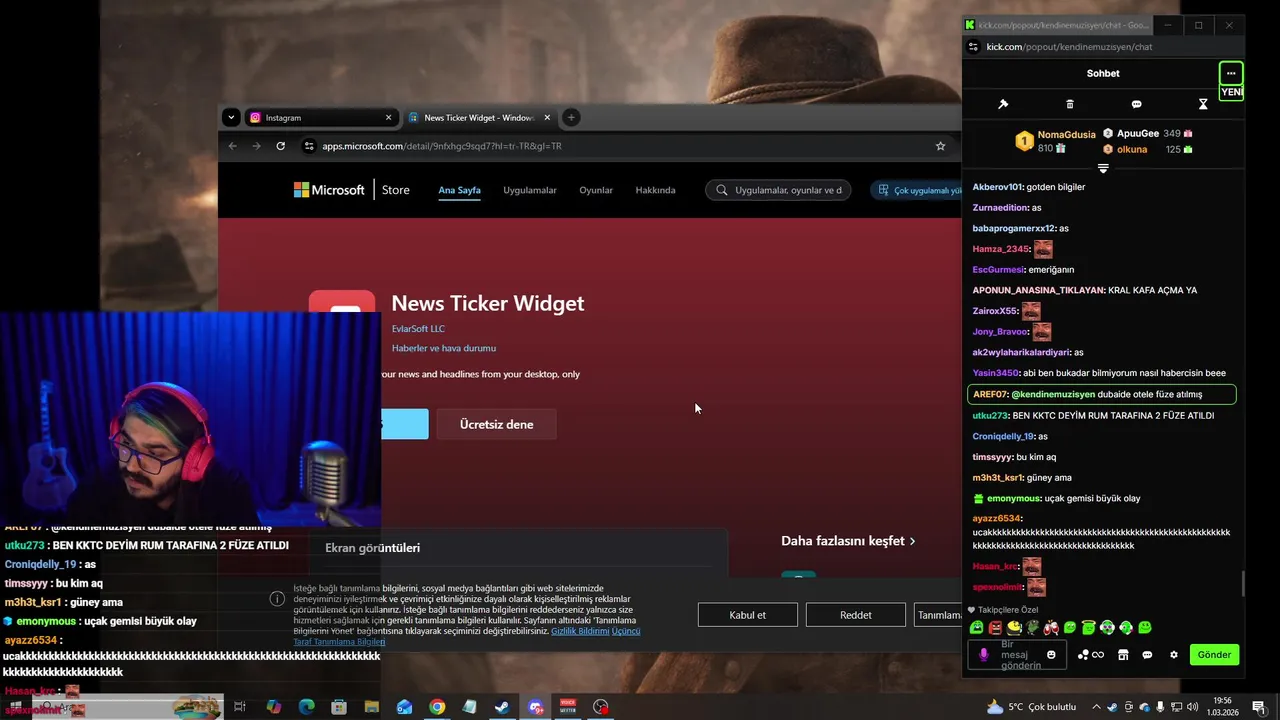Open the Ana Sayfa menu item
This screenshot has height=720, width=1280.
(459, 190)
